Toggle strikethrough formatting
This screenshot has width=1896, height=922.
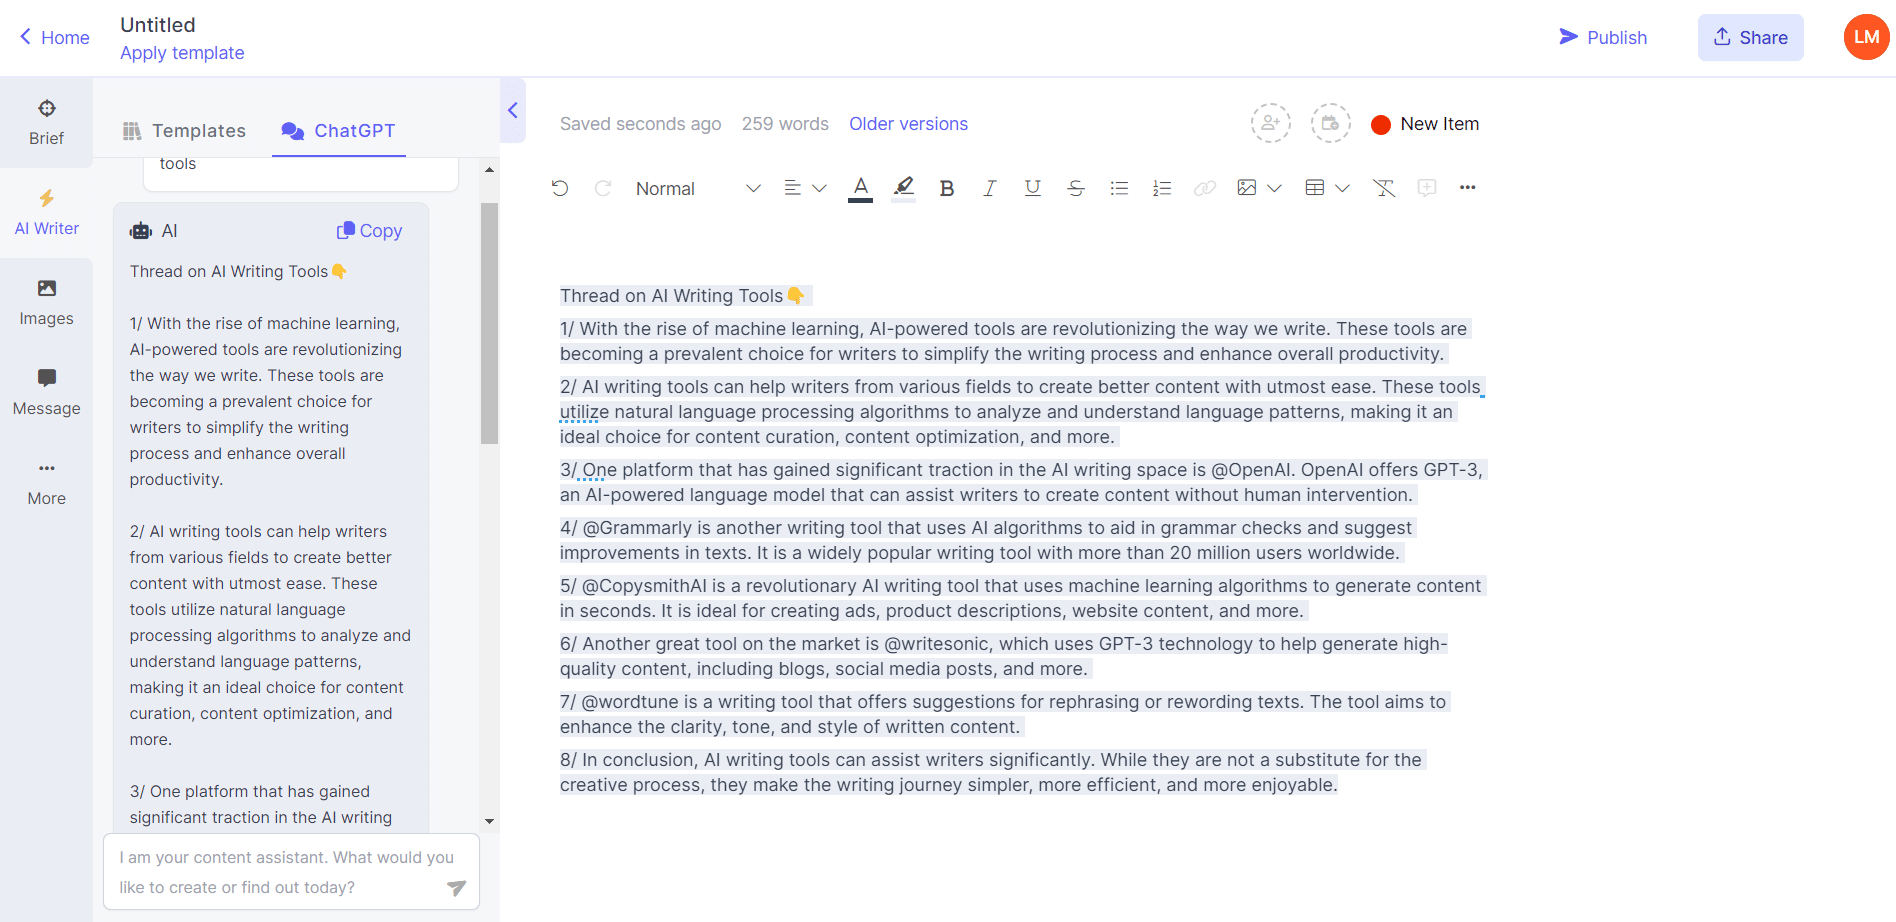[x=1076, y=188]
